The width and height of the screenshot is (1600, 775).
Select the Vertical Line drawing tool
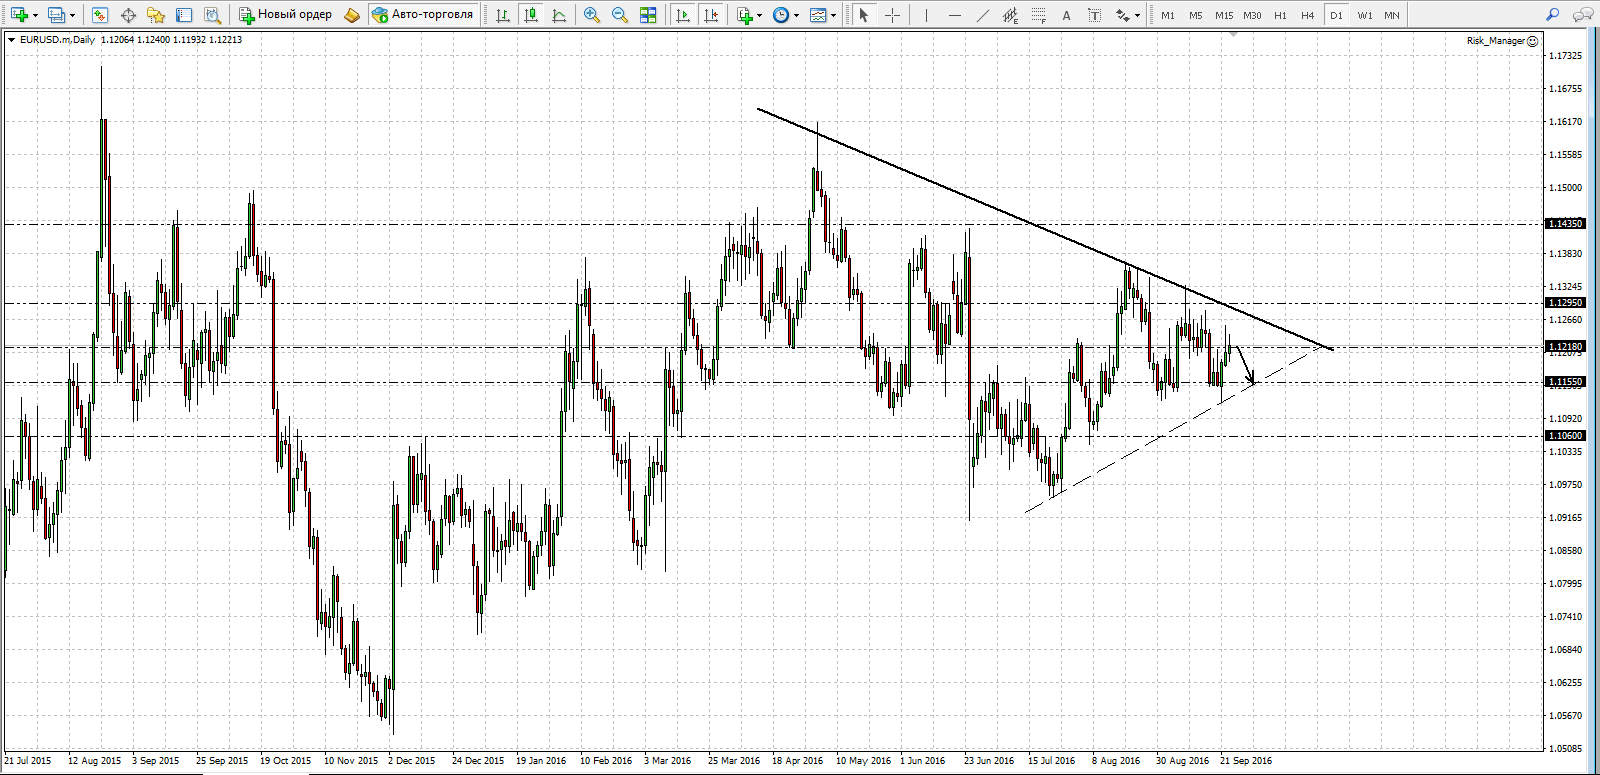926,15
